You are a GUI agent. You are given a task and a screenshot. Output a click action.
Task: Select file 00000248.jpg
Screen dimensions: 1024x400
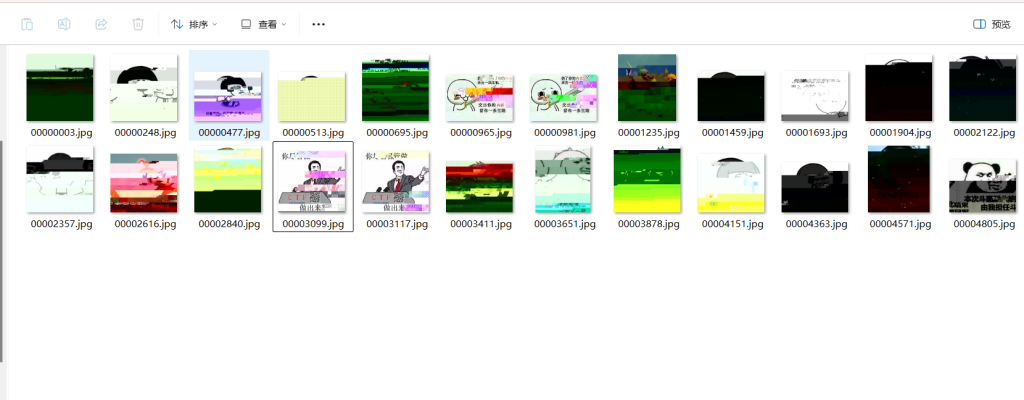coord(144,89)
